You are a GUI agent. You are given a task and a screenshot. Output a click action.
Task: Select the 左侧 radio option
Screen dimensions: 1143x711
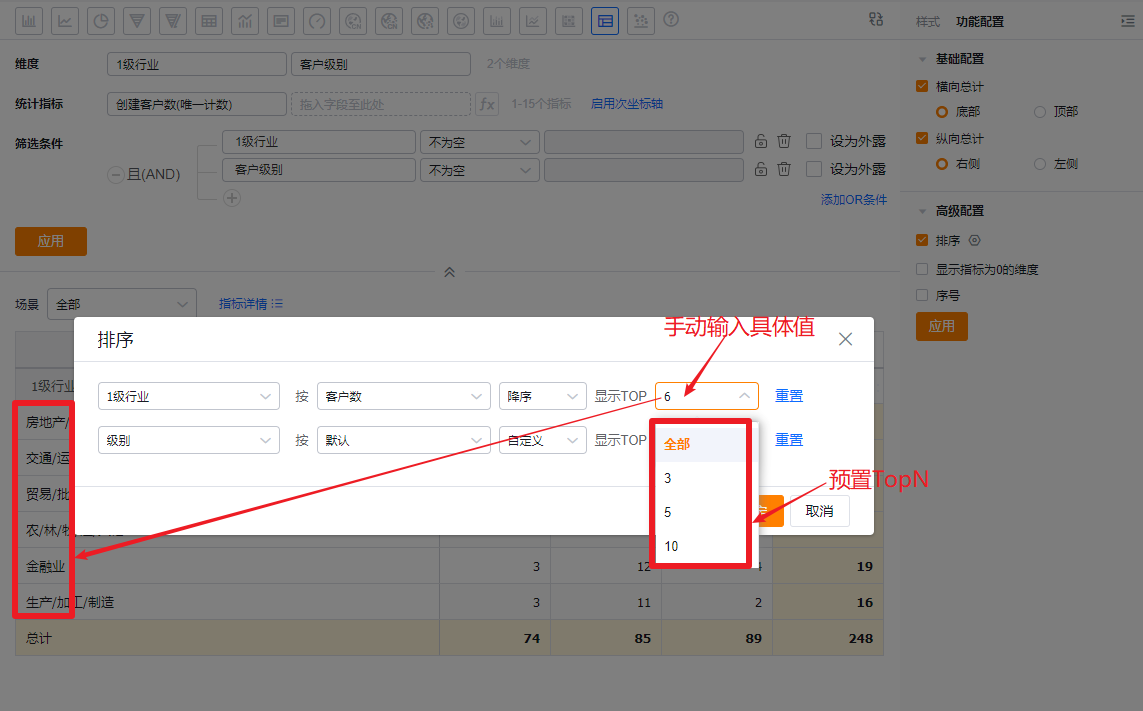click(x=1040, y=164)
